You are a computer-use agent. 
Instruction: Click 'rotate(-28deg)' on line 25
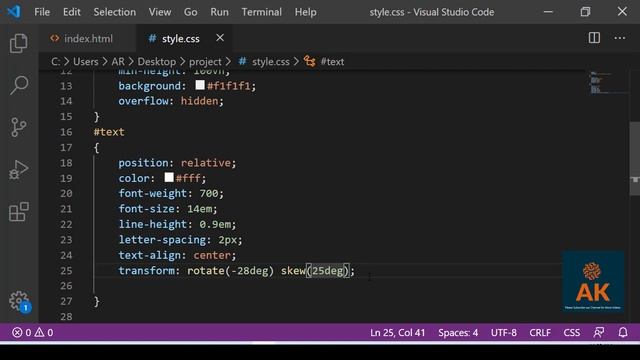point(230,271)
